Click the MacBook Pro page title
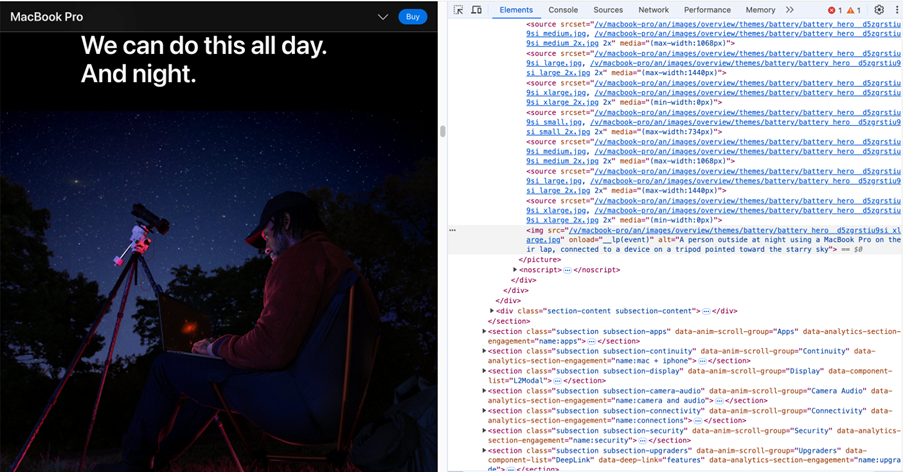 (47, 17)
